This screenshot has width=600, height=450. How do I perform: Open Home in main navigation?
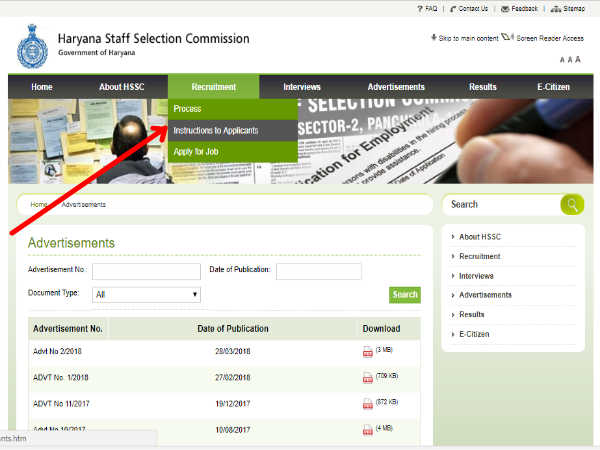point(42,87)
